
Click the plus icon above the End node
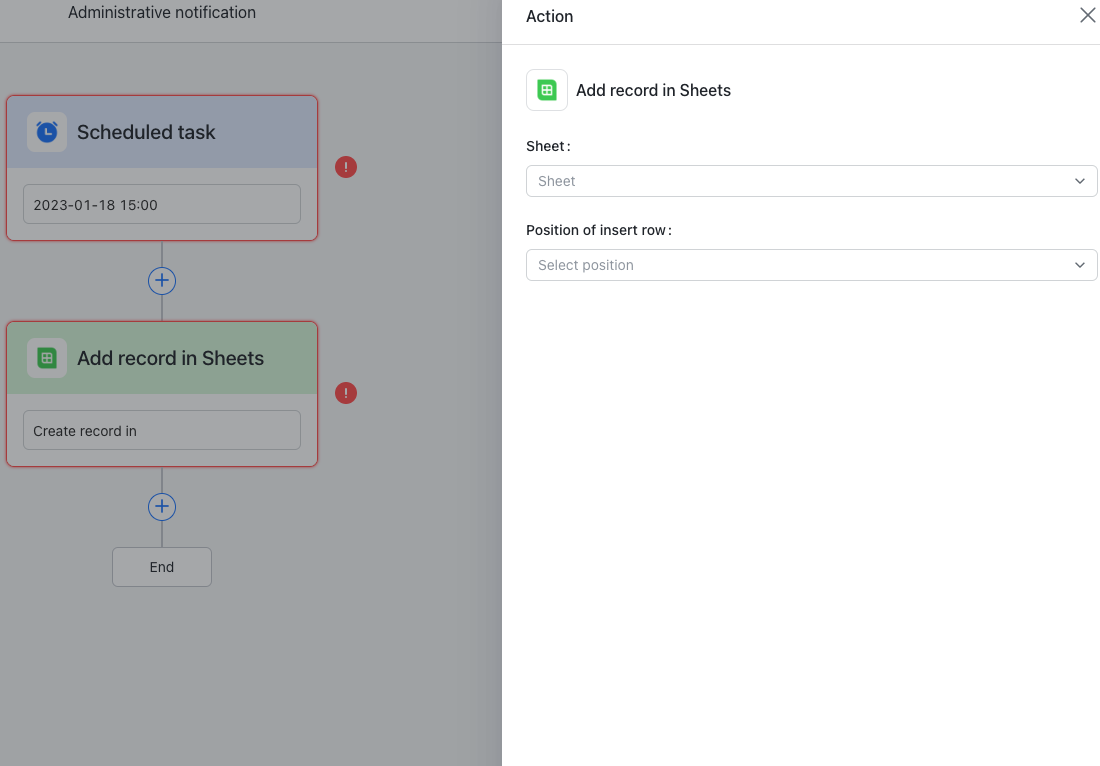[161, 506]
